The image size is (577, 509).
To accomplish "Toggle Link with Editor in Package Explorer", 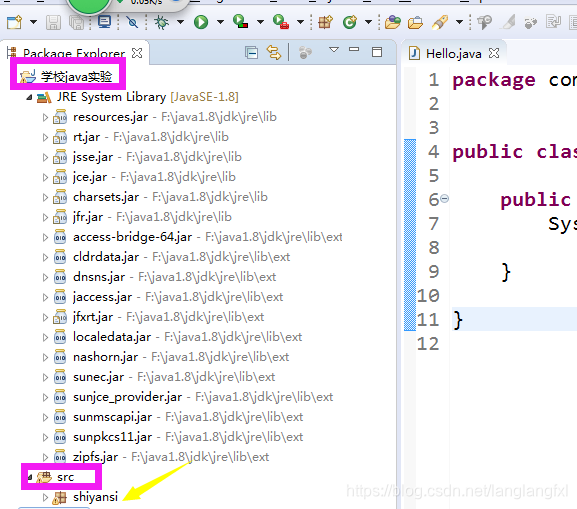I will (x=274, y=53).
